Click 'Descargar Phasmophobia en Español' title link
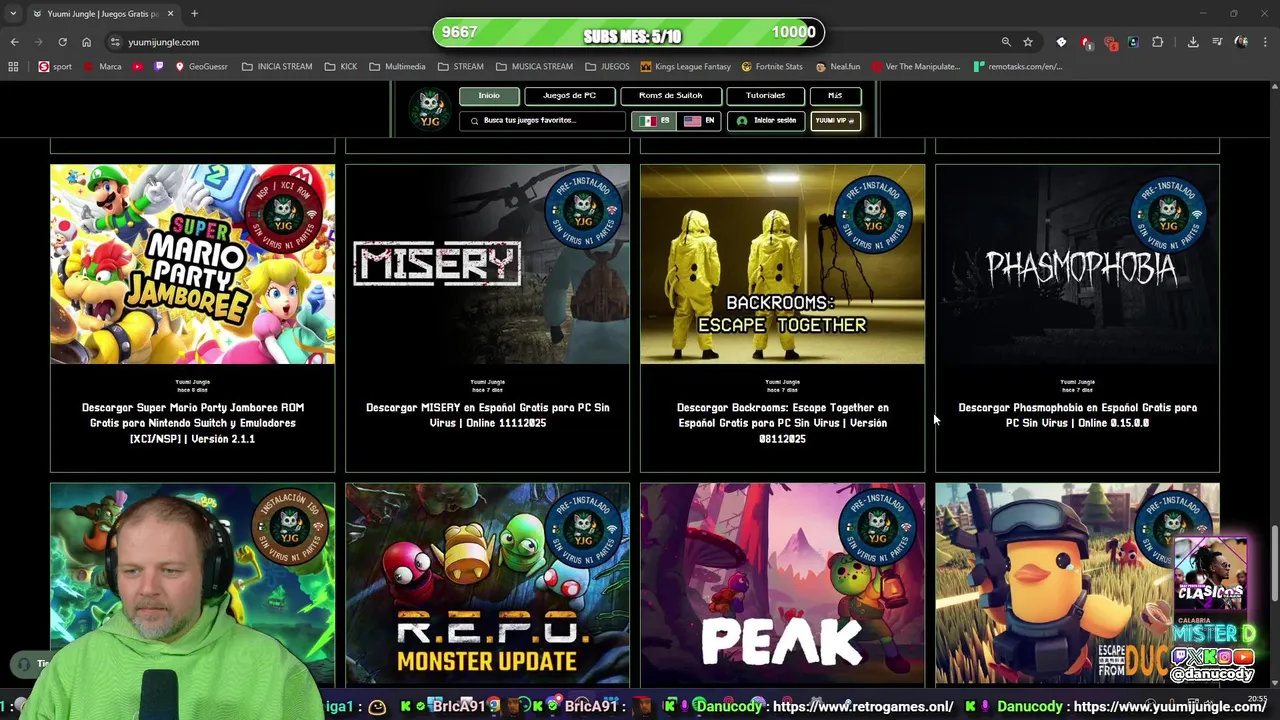Screen dimensions: 1280x720 click(1078, 415)
